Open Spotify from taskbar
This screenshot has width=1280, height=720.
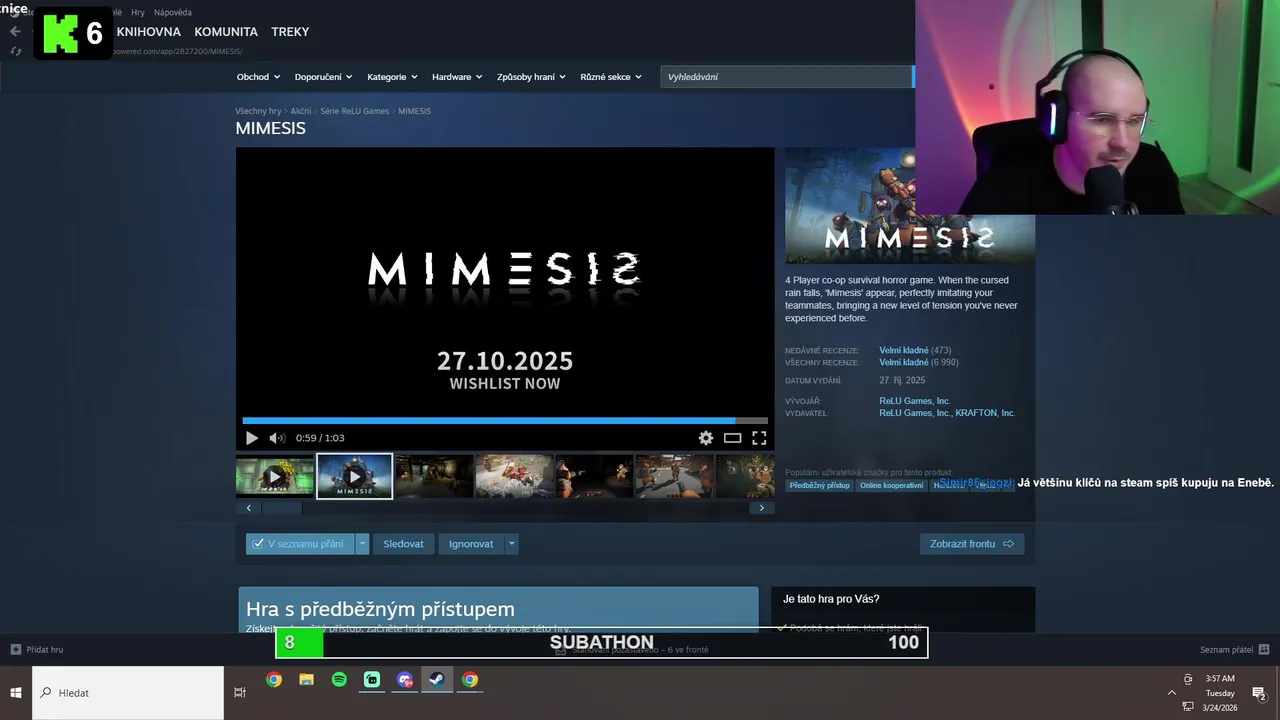point(339,680)
